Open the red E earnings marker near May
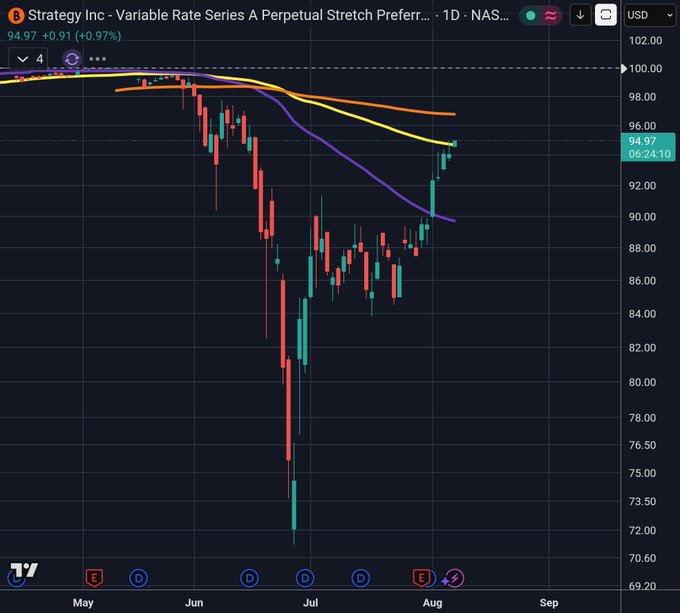680x613 pixels. (94, 578)
